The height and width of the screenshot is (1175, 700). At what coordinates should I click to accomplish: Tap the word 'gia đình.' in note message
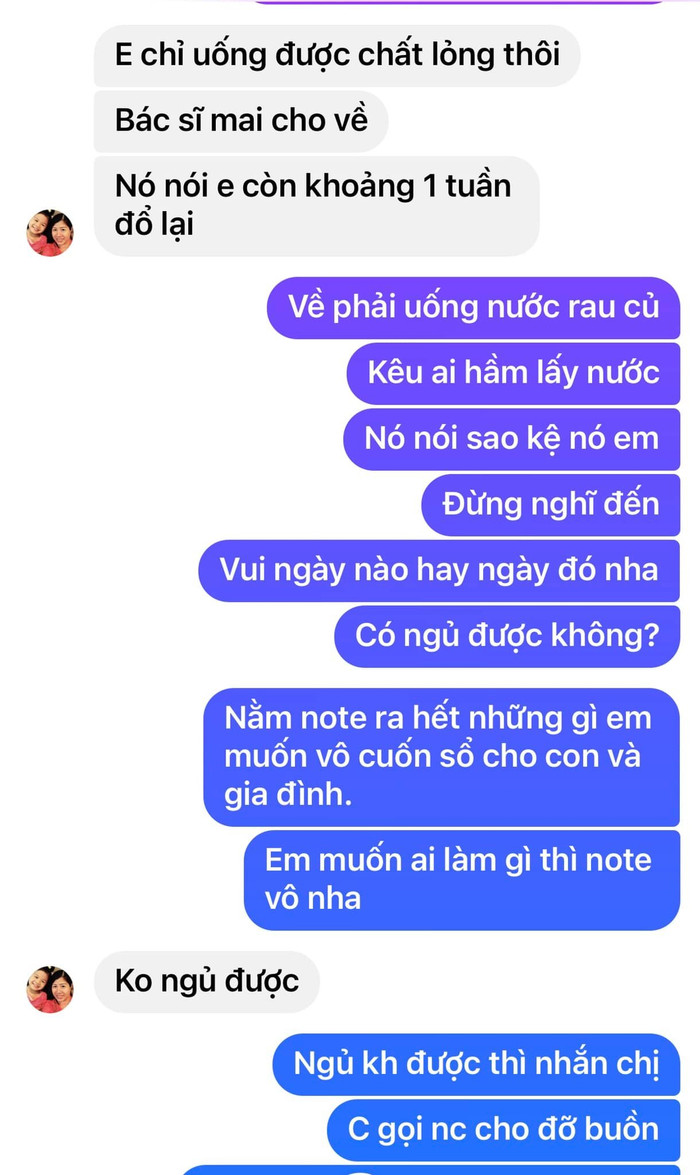288,794
